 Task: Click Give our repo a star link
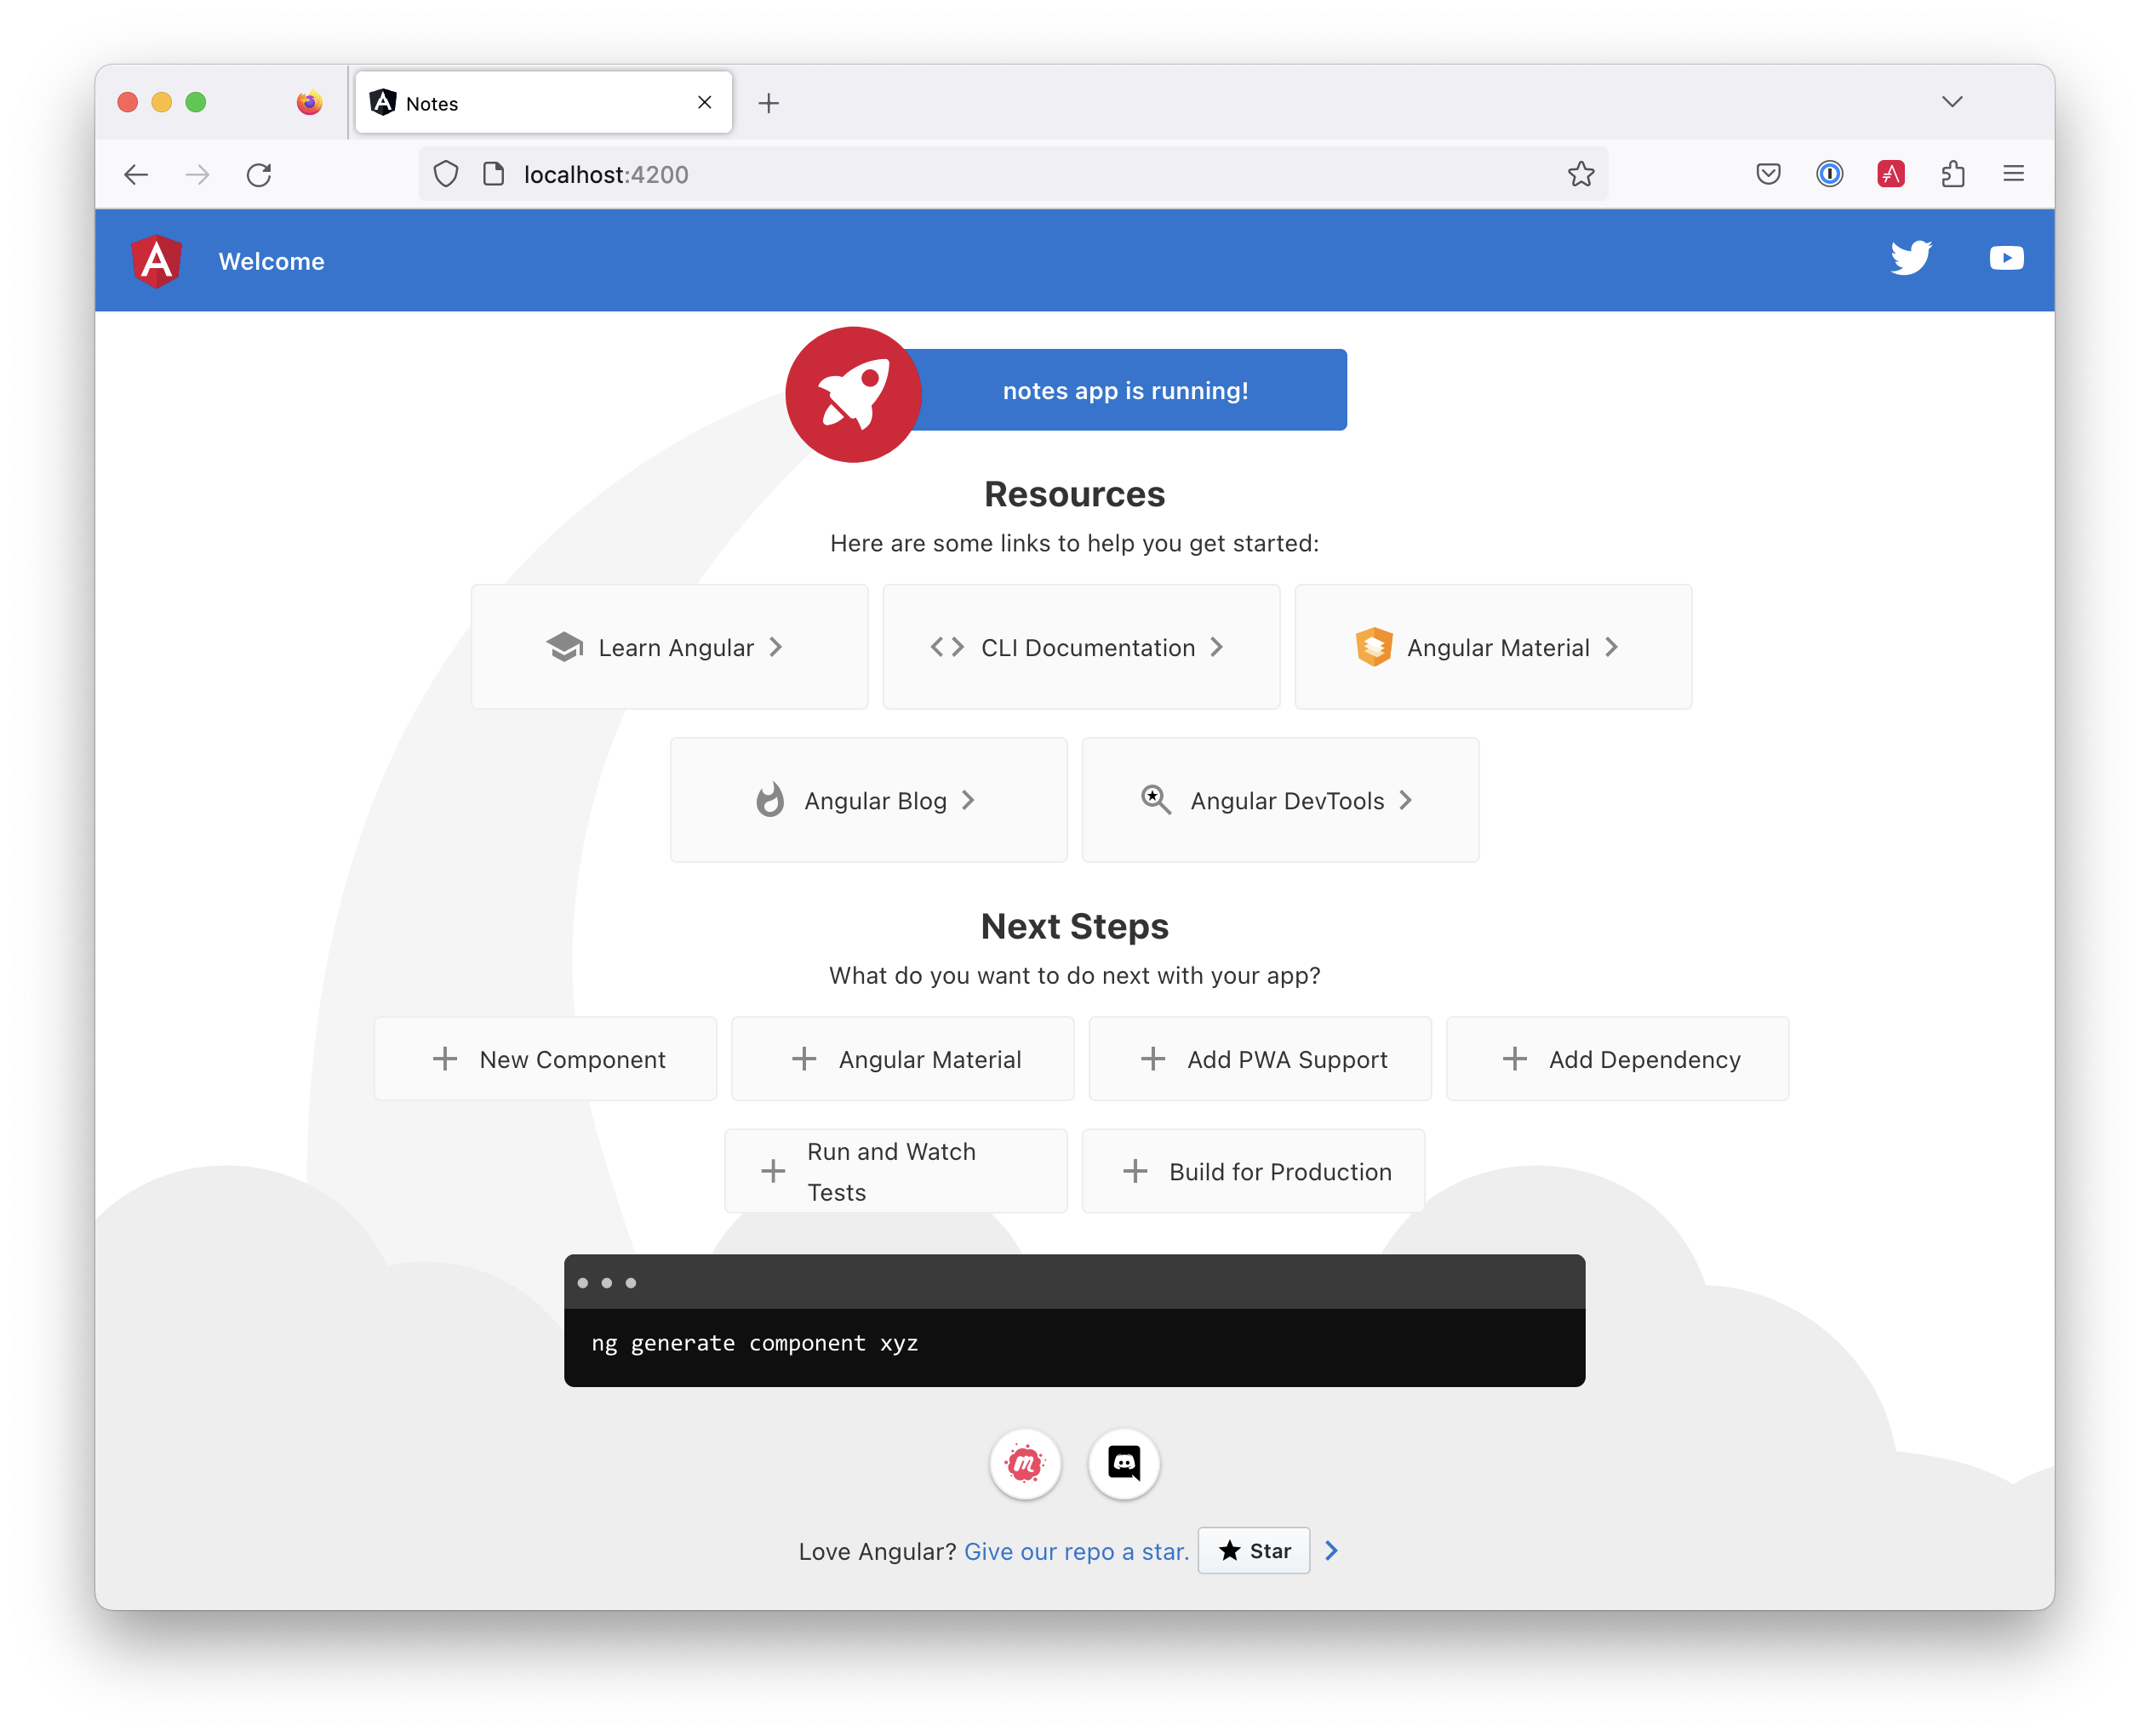[x=1077, y=1550]
